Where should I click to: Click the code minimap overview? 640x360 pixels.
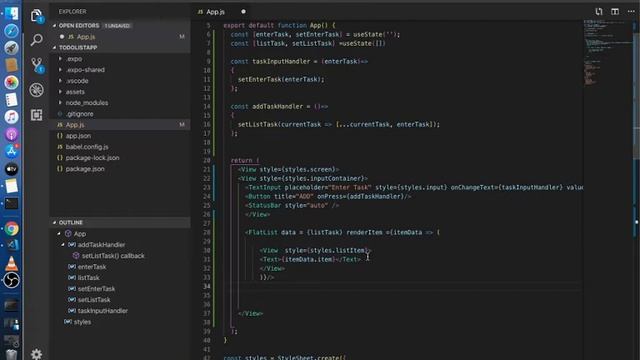(x=607, y=52)
